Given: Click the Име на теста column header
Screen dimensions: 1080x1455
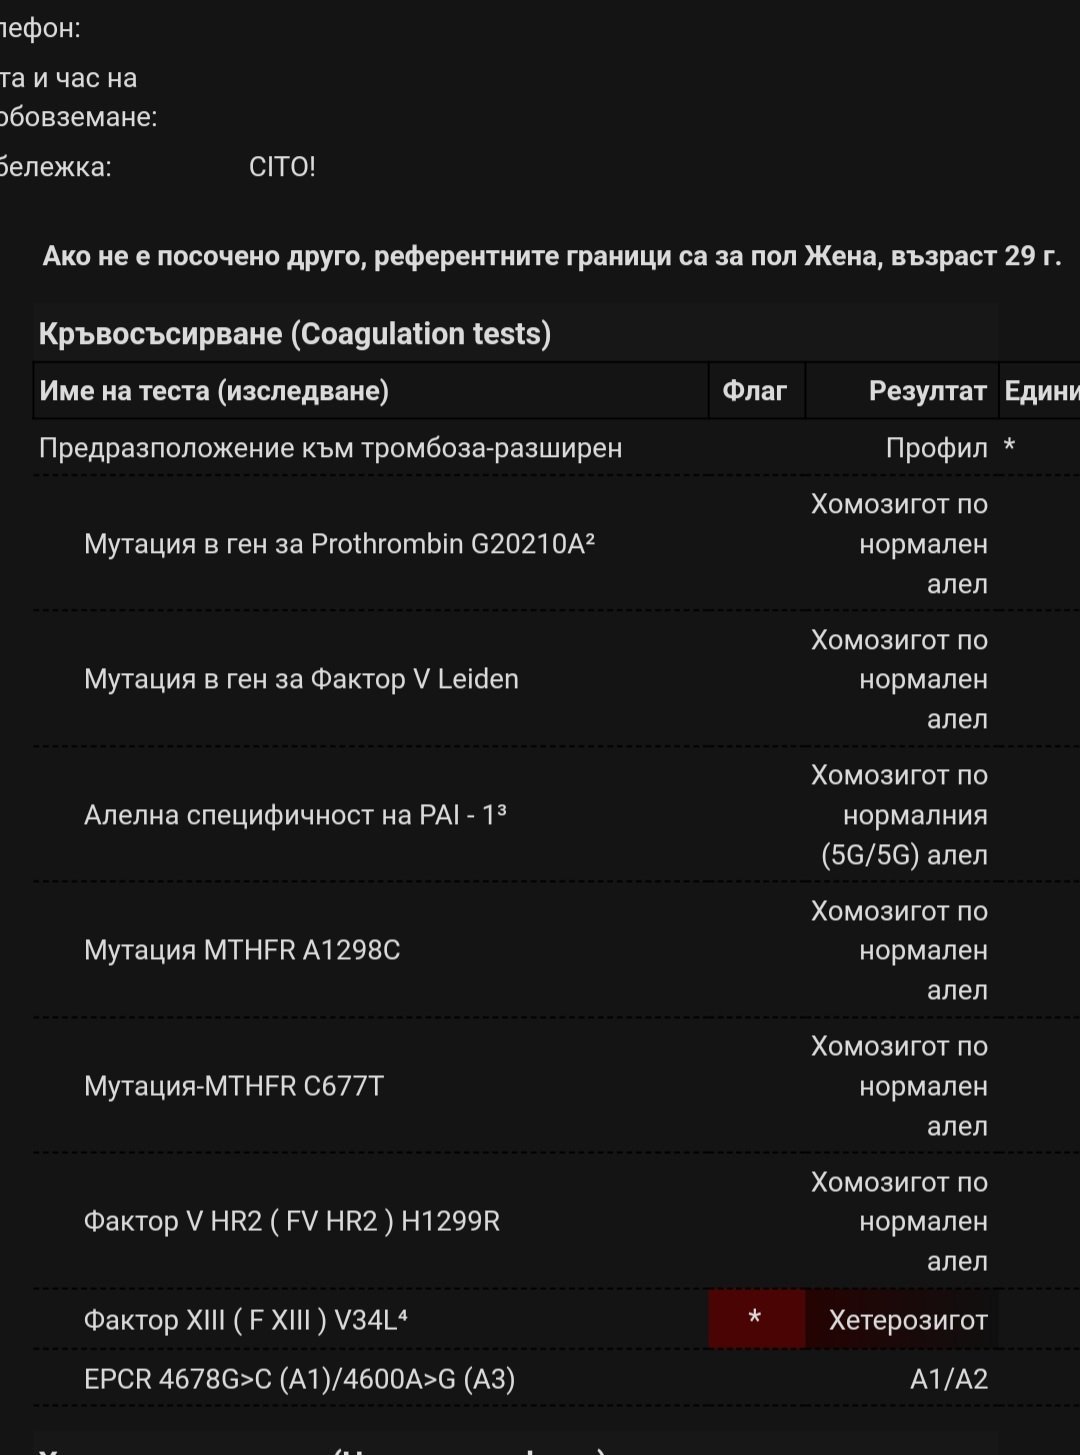Looking at the screenshot, I should pos(214,390).
